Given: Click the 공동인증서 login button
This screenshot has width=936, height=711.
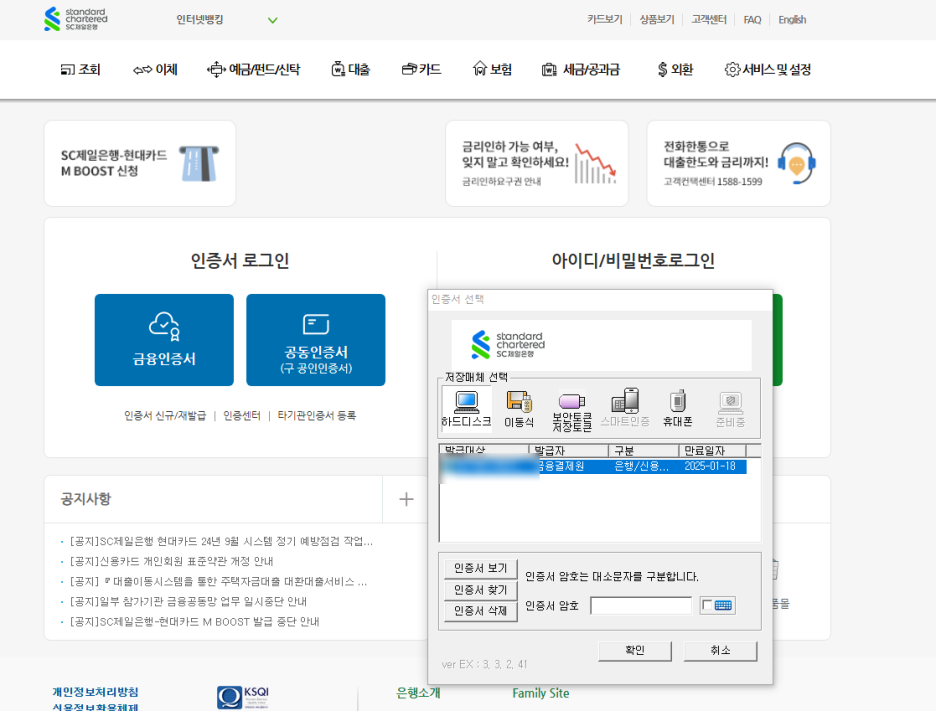Looking at the screenshot, I should pyautogui.click(x=316, y=340).
